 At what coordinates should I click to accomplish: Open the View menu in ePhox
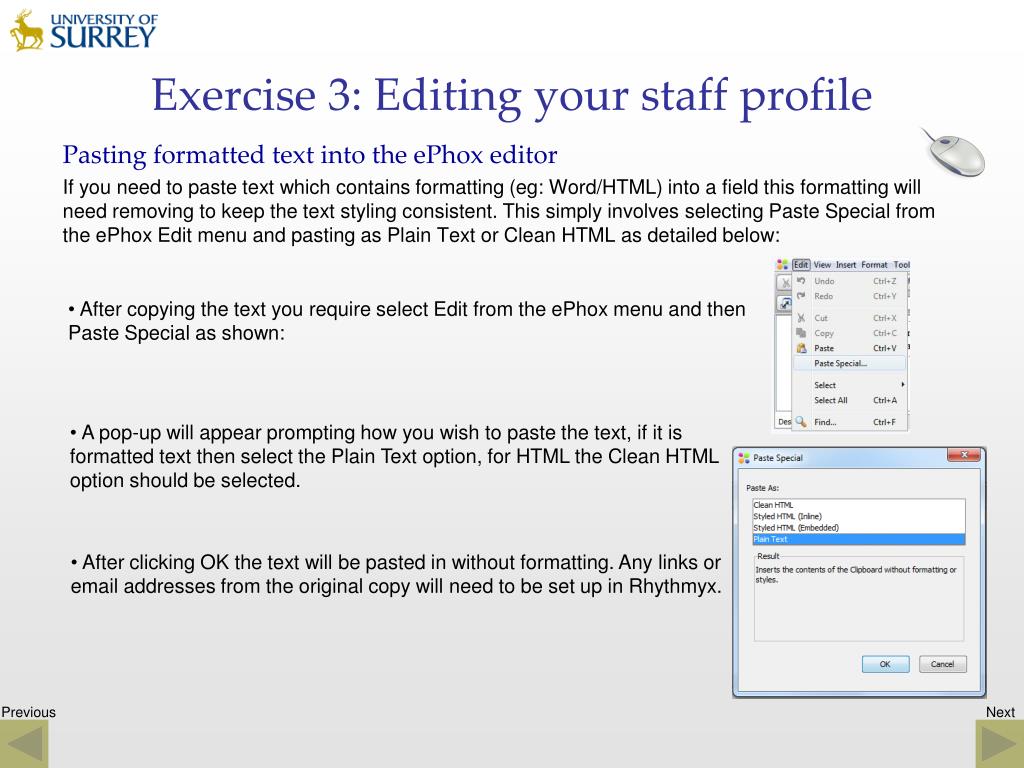click(x=822, y=264)
